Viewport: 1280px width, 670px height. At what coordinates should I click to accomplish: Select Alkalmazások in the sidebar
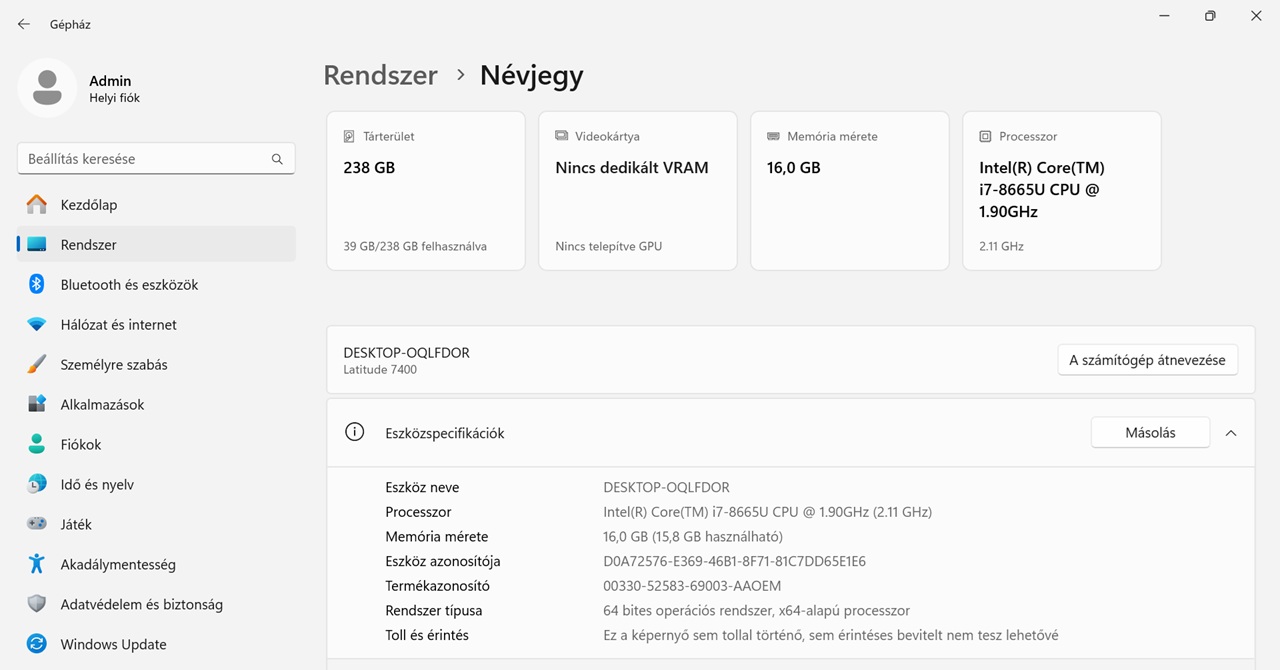pyautogui.click(x=156, y=404)
